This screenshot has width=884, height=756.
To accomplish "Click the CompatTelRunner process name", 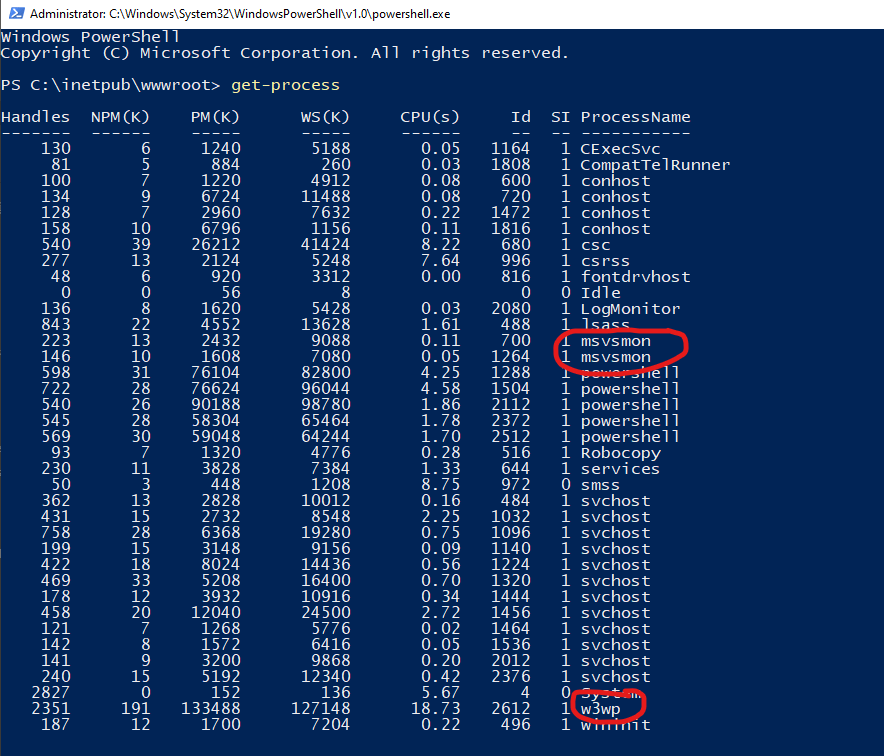I will [x=655, y=165].
